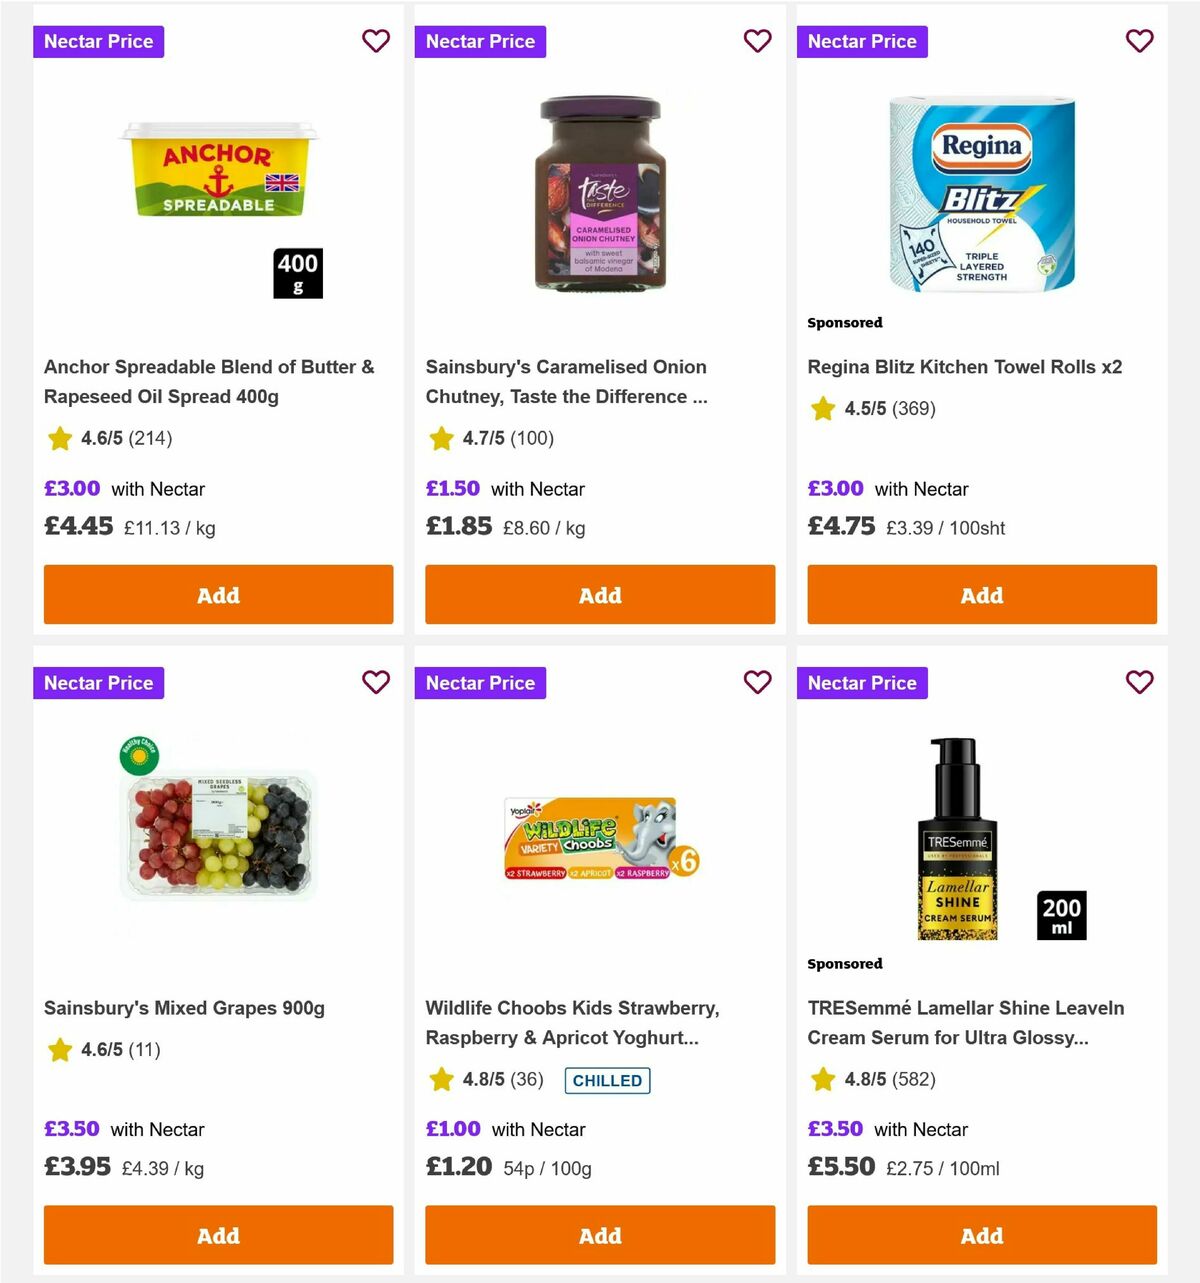
Task: Add Anchor Spreadable to basket
Action: [218, 594]
